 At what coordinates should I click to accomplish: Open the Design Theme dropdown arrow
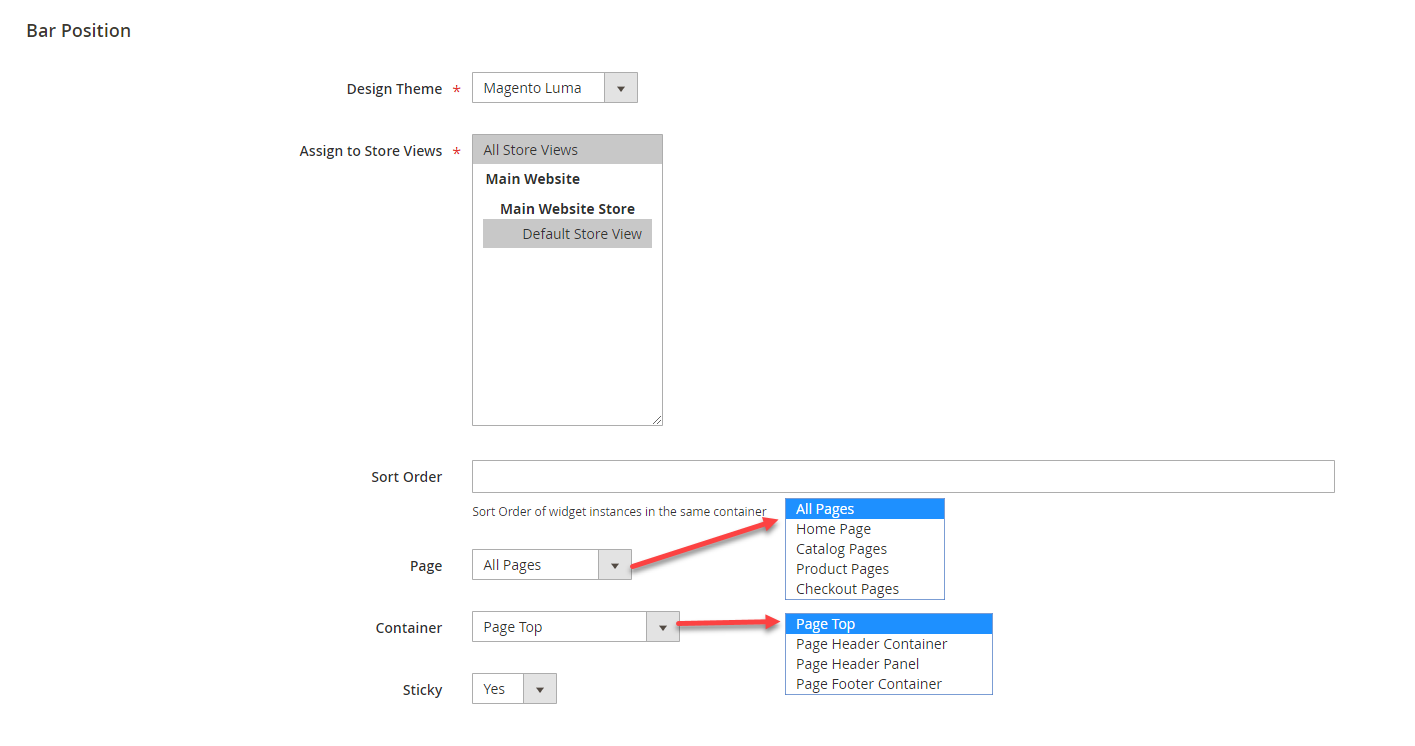point(620,88)
